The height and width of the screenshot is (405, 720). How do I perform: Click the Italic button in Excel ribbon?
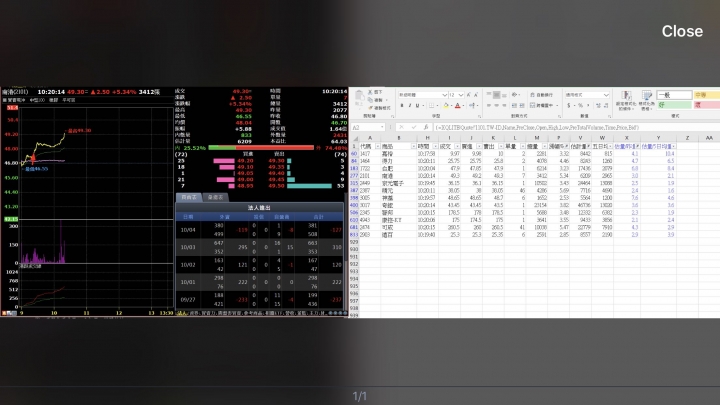pos(410,106)
